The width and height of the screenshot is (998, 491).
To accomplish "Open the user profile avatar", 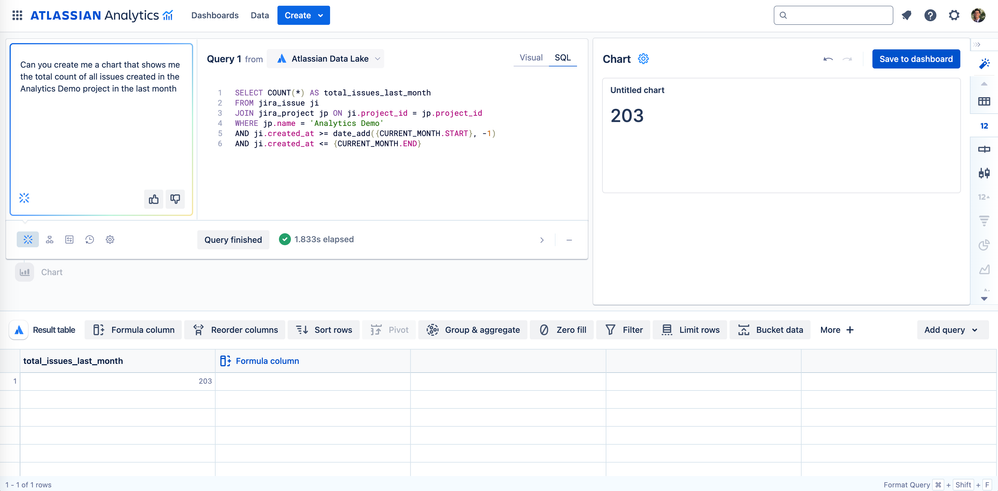I will (978, 15).
